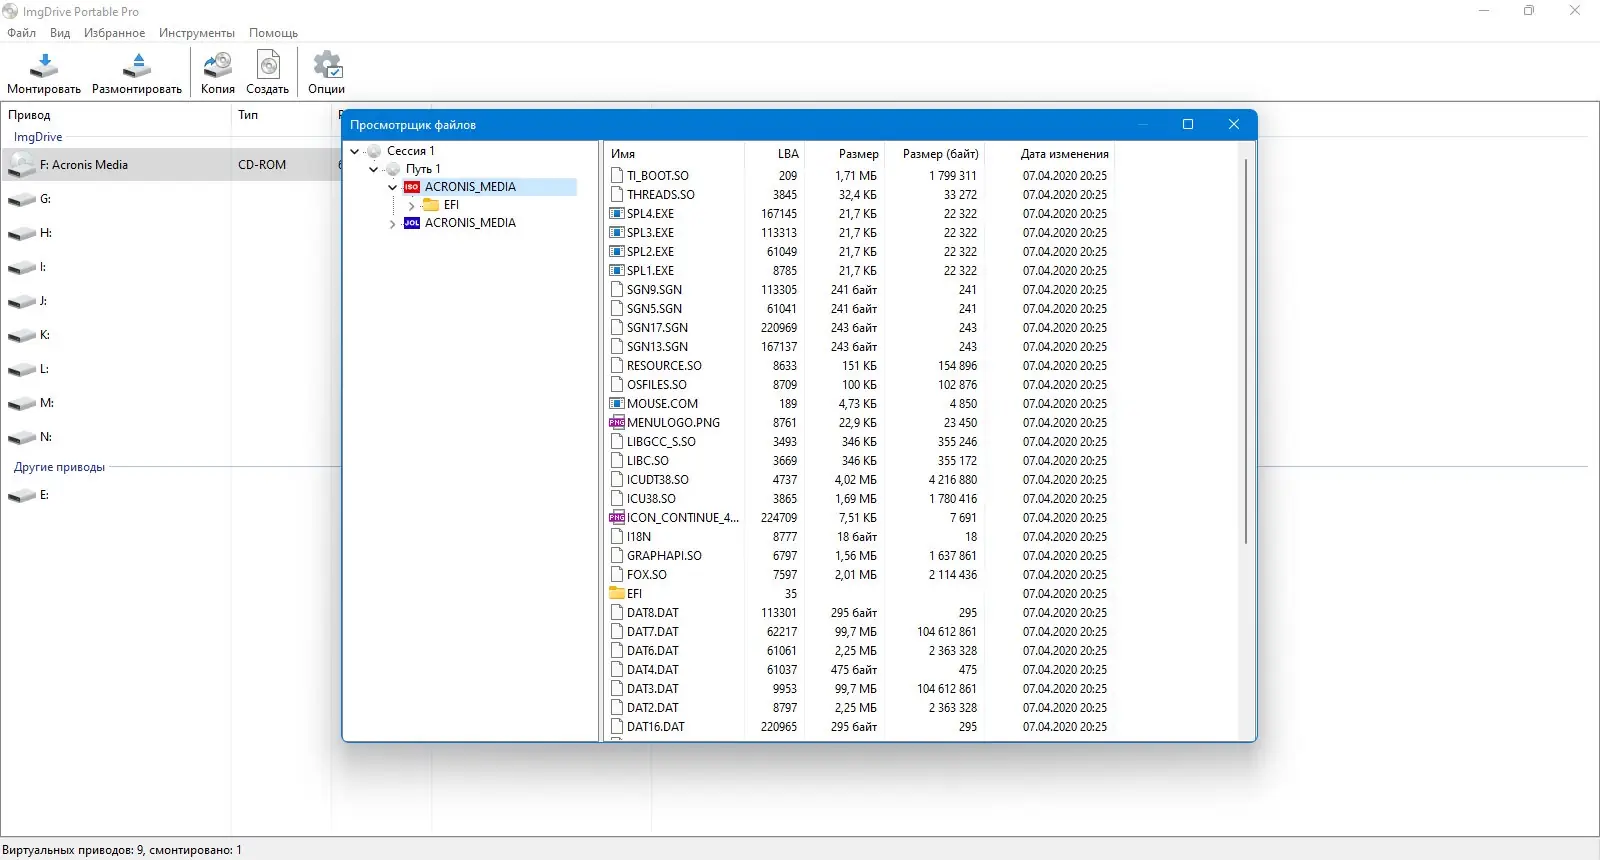Maximize the Просмотрщик файлов window
The width and height of the screenshot is (1600, 860).
pyautogui.click(x=1188, y=124)
